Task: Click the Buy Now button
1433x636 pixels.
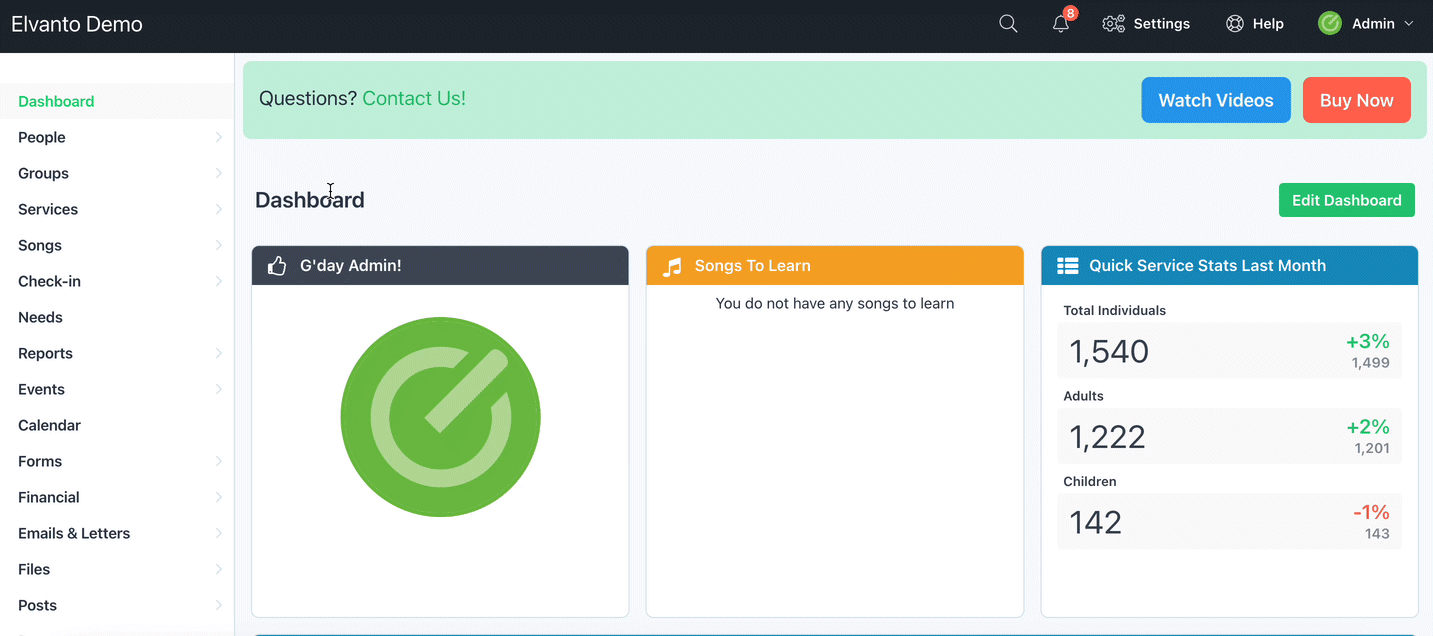Action: [1356, 100]
